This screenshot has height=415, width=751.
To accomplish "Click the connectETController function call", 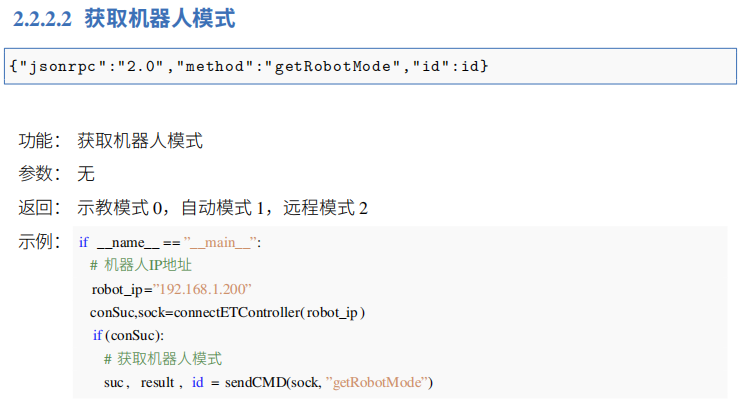I will point(235,313).
